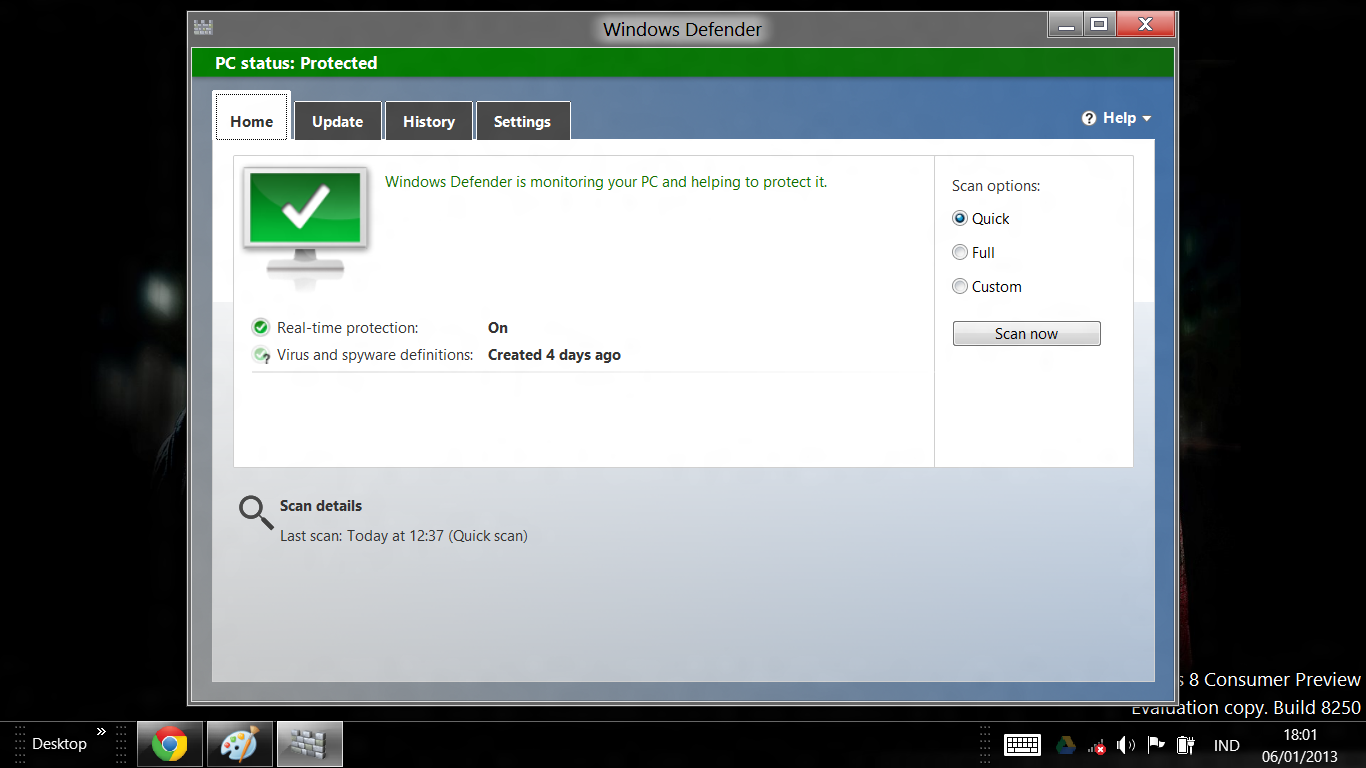Open the network status tray icon

(x=1097, y=745)
